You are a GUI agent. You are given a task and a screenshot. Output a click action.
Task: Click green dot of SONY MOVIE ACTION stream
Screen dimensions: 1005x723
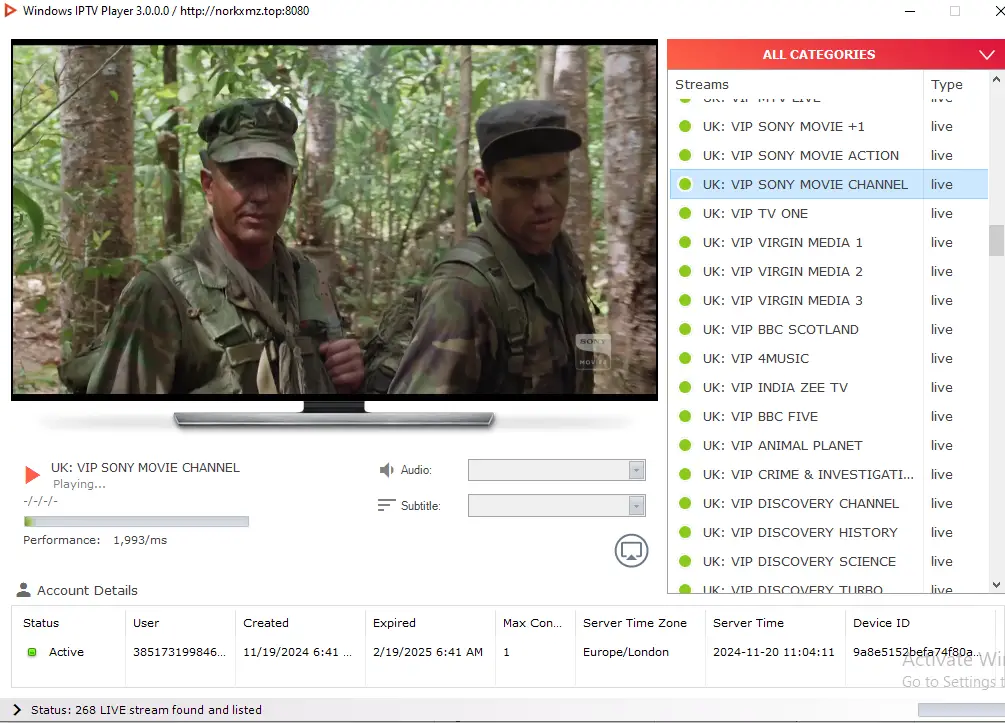(x=685, y=155)
